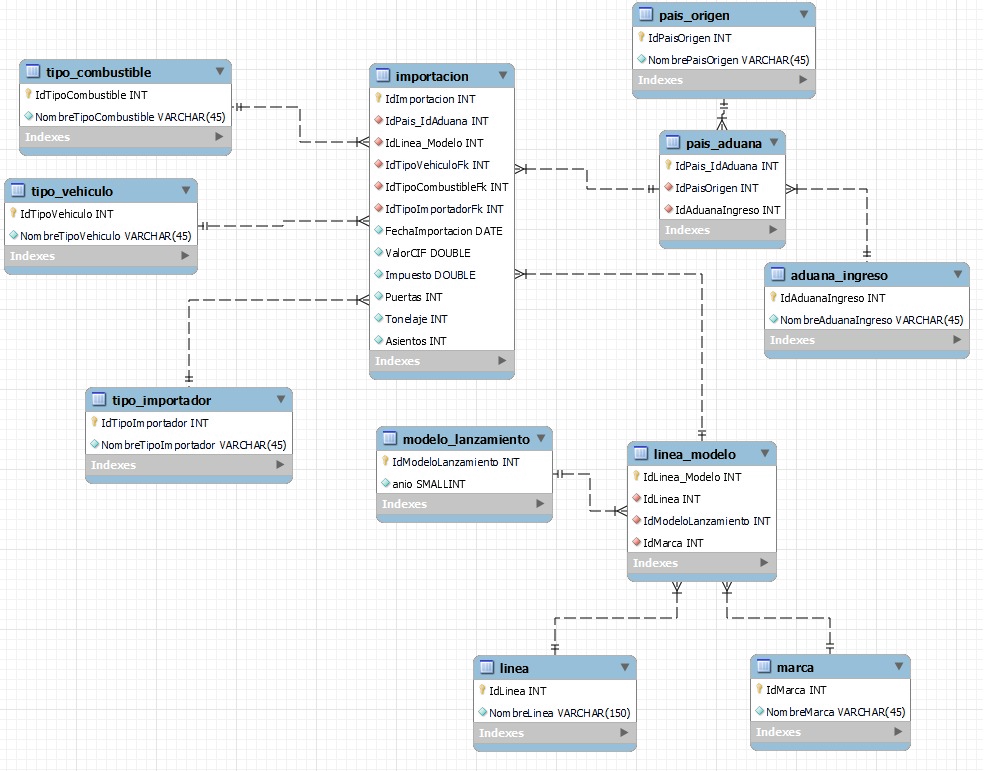Collapse the importacion table with header arrow
This screenshot has width=986, height=771.
pos(501,76)
